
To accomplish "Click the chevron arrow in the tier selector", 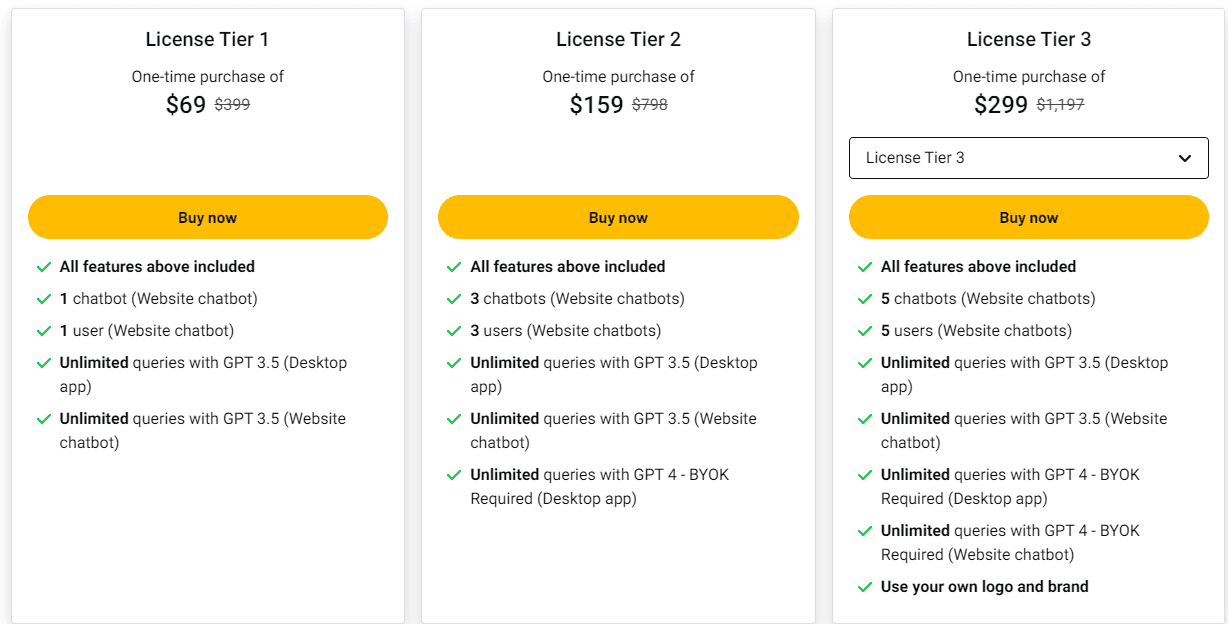I will 1185,158.
